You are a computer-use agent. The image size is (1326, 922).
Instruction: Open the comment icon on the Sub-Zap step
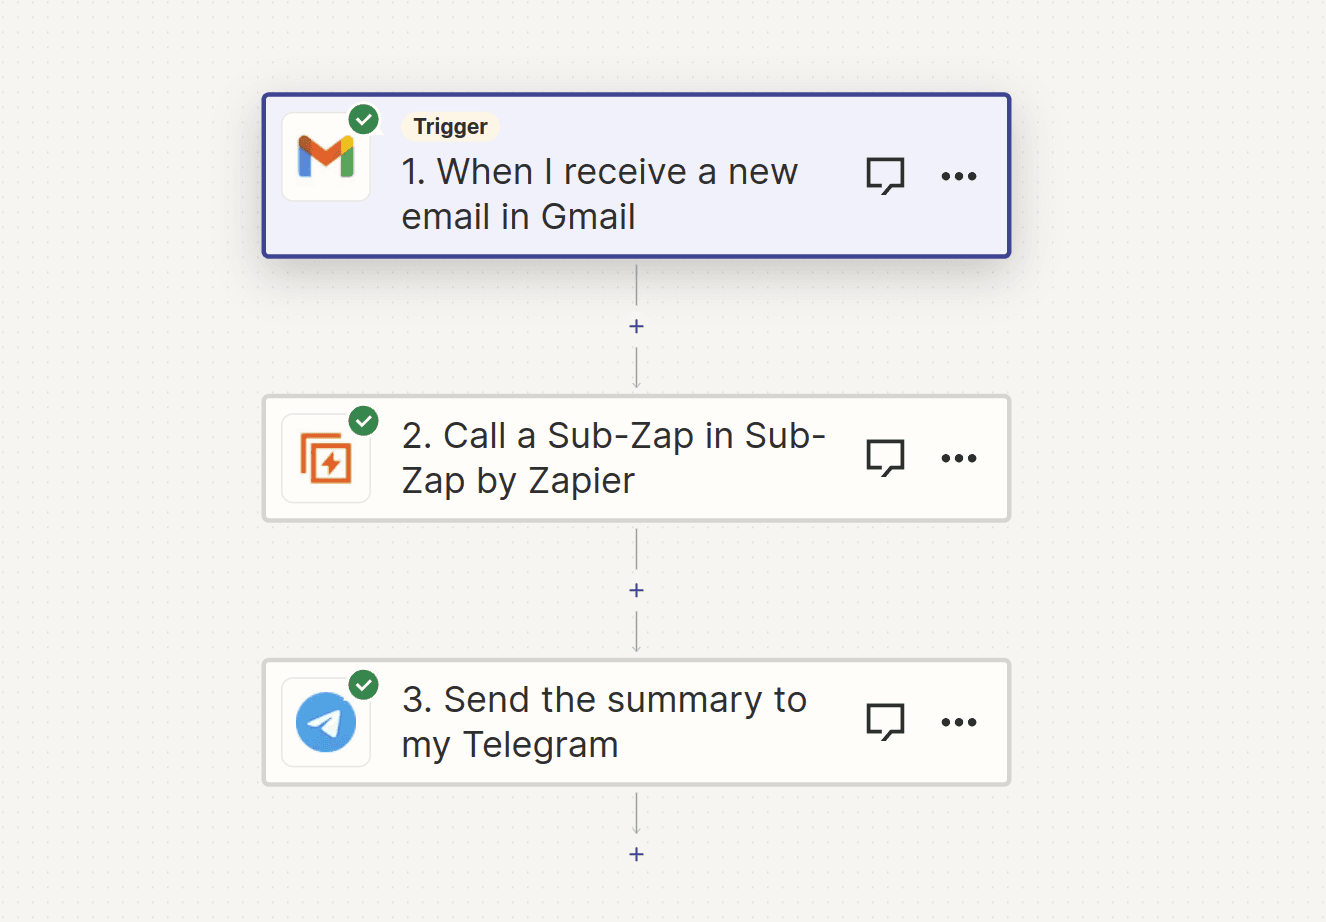pyautogui.click(x=885, y=458)
